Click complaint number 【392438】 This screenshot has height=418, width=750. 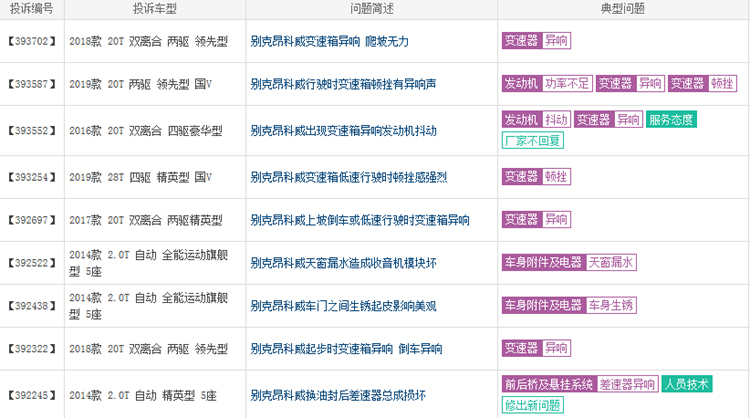32,306
